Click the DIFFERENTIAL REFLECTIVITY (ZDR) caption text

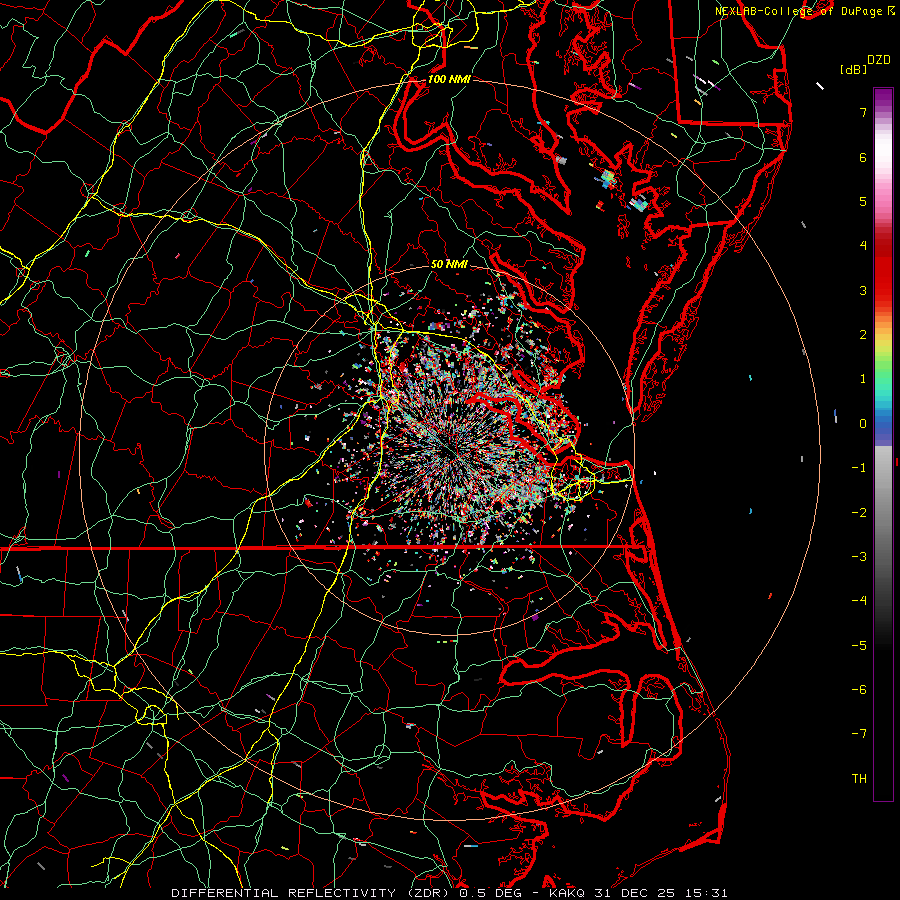pos(312,893)
